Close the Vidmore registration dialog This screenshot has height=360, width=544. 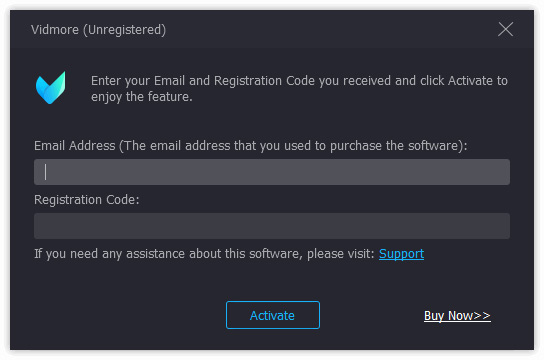point(505,29)
